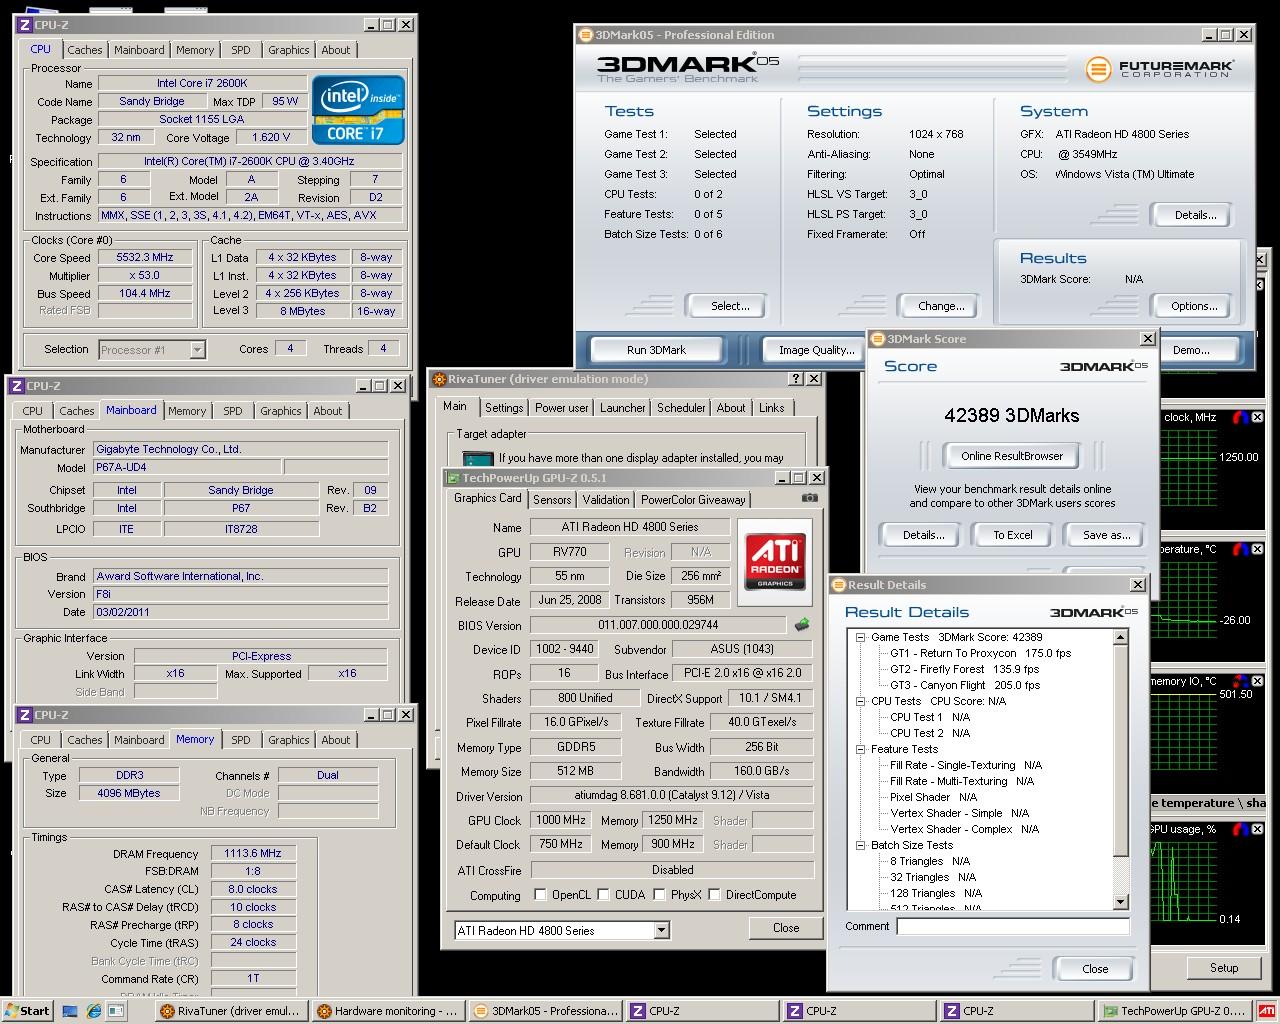
Task: Click the ATI tray icon in taskbar
Action: pyautogui.click(x=1266, y=1011)
